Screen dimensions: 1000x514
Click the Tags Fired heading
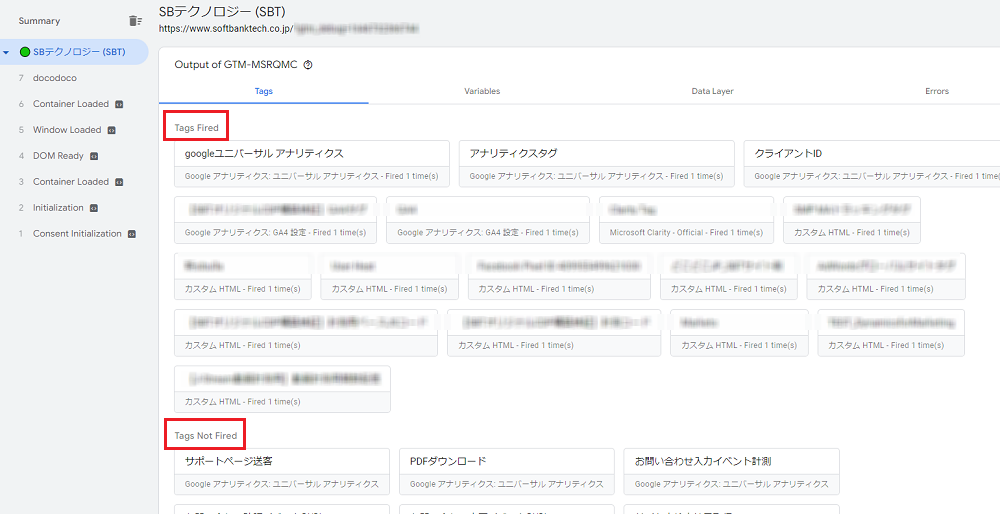click(196, 128)
